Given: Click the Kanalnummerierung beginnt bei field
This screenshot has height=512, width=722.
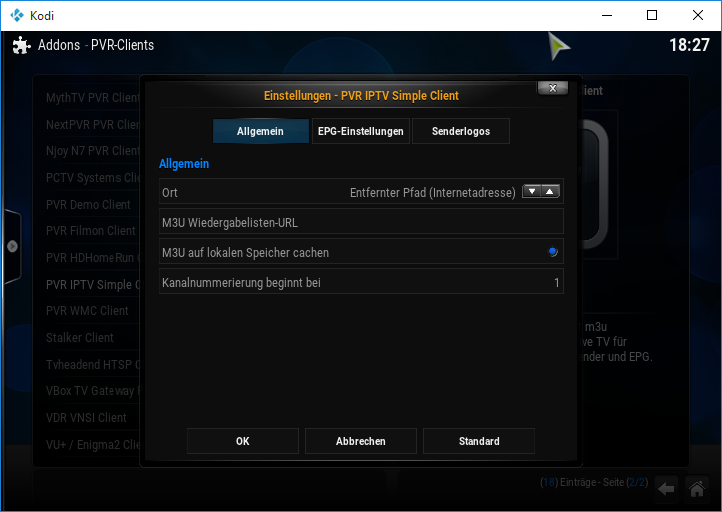Looking at the screenshot, I should [x=361, y=281].
